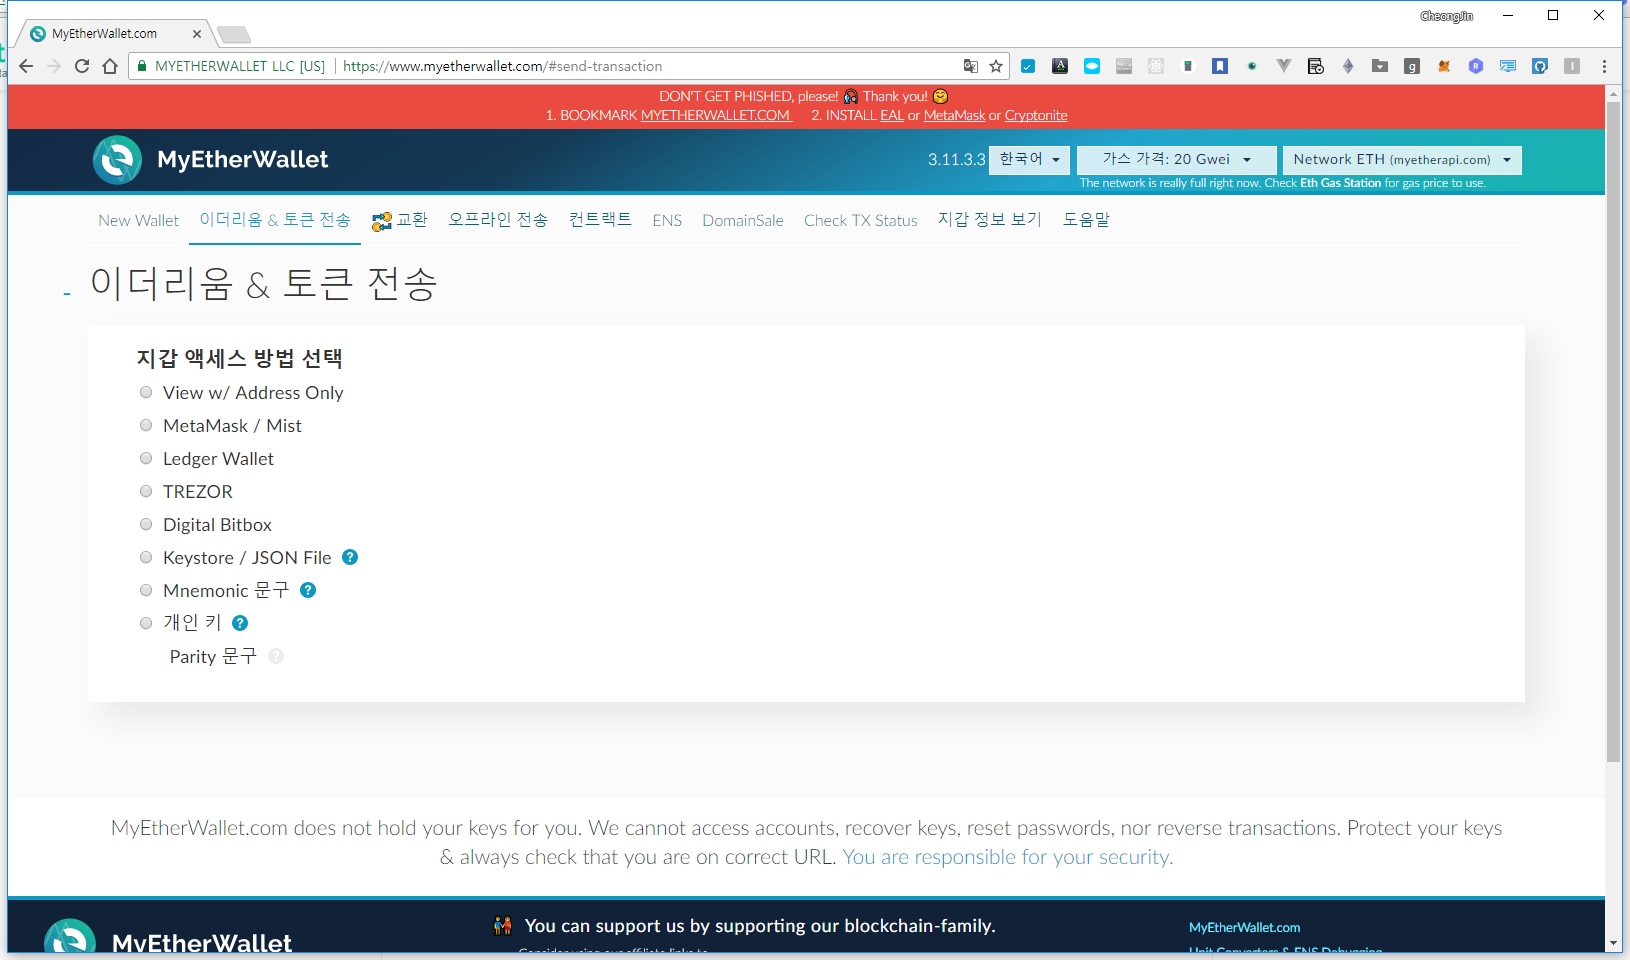Image resolution: width=1630 pixels, height=960 pixels.
Task: Open the GitHub Octocat extension icon
Action: [1540, 66]
